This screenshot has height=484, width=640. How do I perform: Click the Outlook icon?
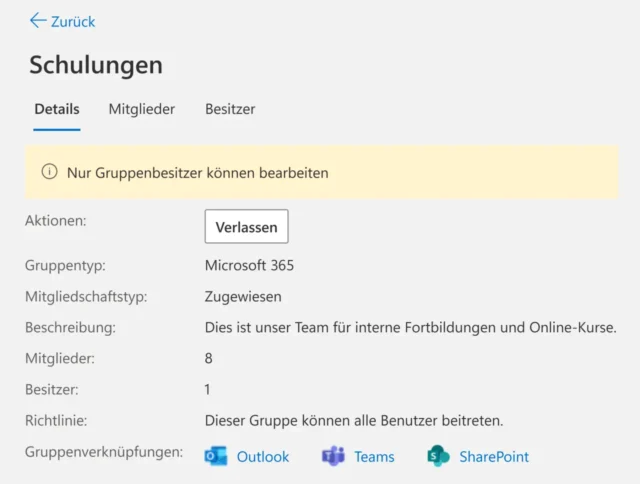pyautogui.click(x=216, y=456)
